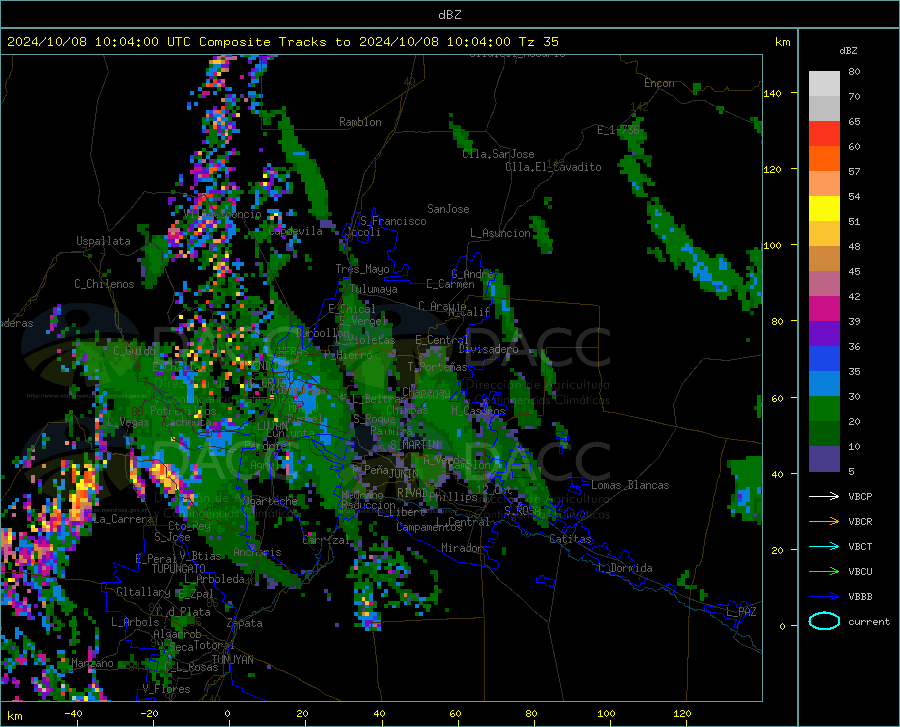900x727 pixels.
Task: Select the Capdevila place label
Action: pos(295,231)
